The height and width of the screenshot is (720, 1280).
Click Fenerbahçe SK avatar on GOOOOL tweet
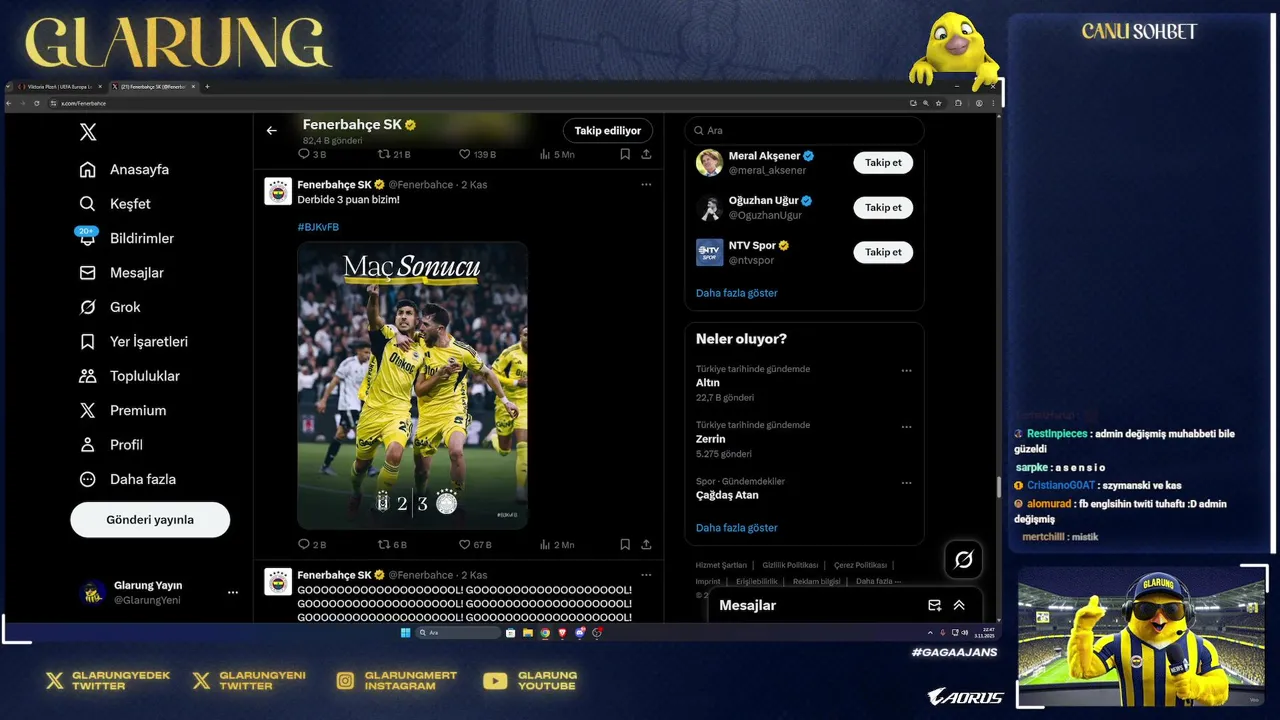pyautogui.click(x=278, y=582)
